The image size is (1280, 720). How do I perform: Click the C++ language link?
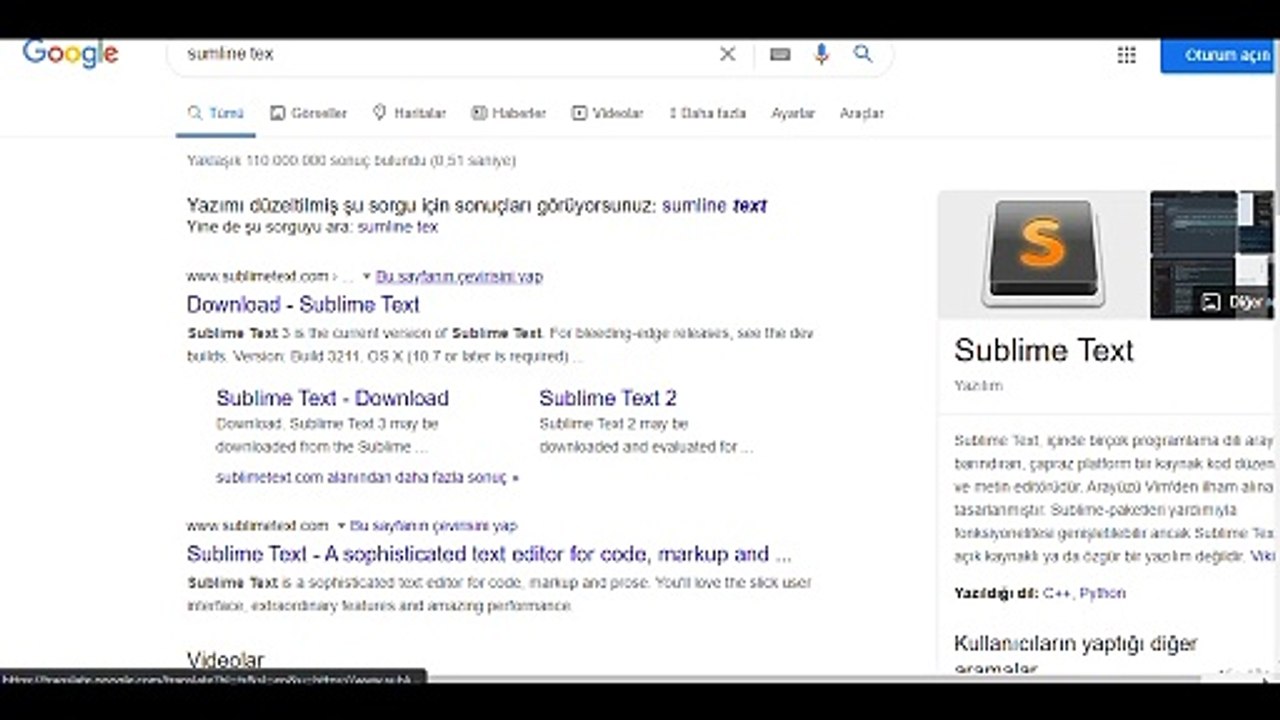[x=1056, y=593]
